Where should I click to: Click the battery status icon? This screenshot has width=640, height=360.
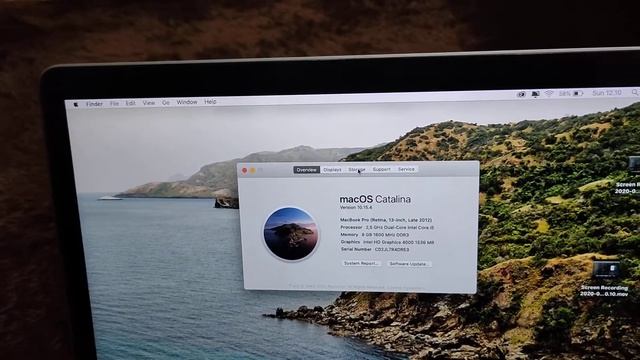point(578,93)
